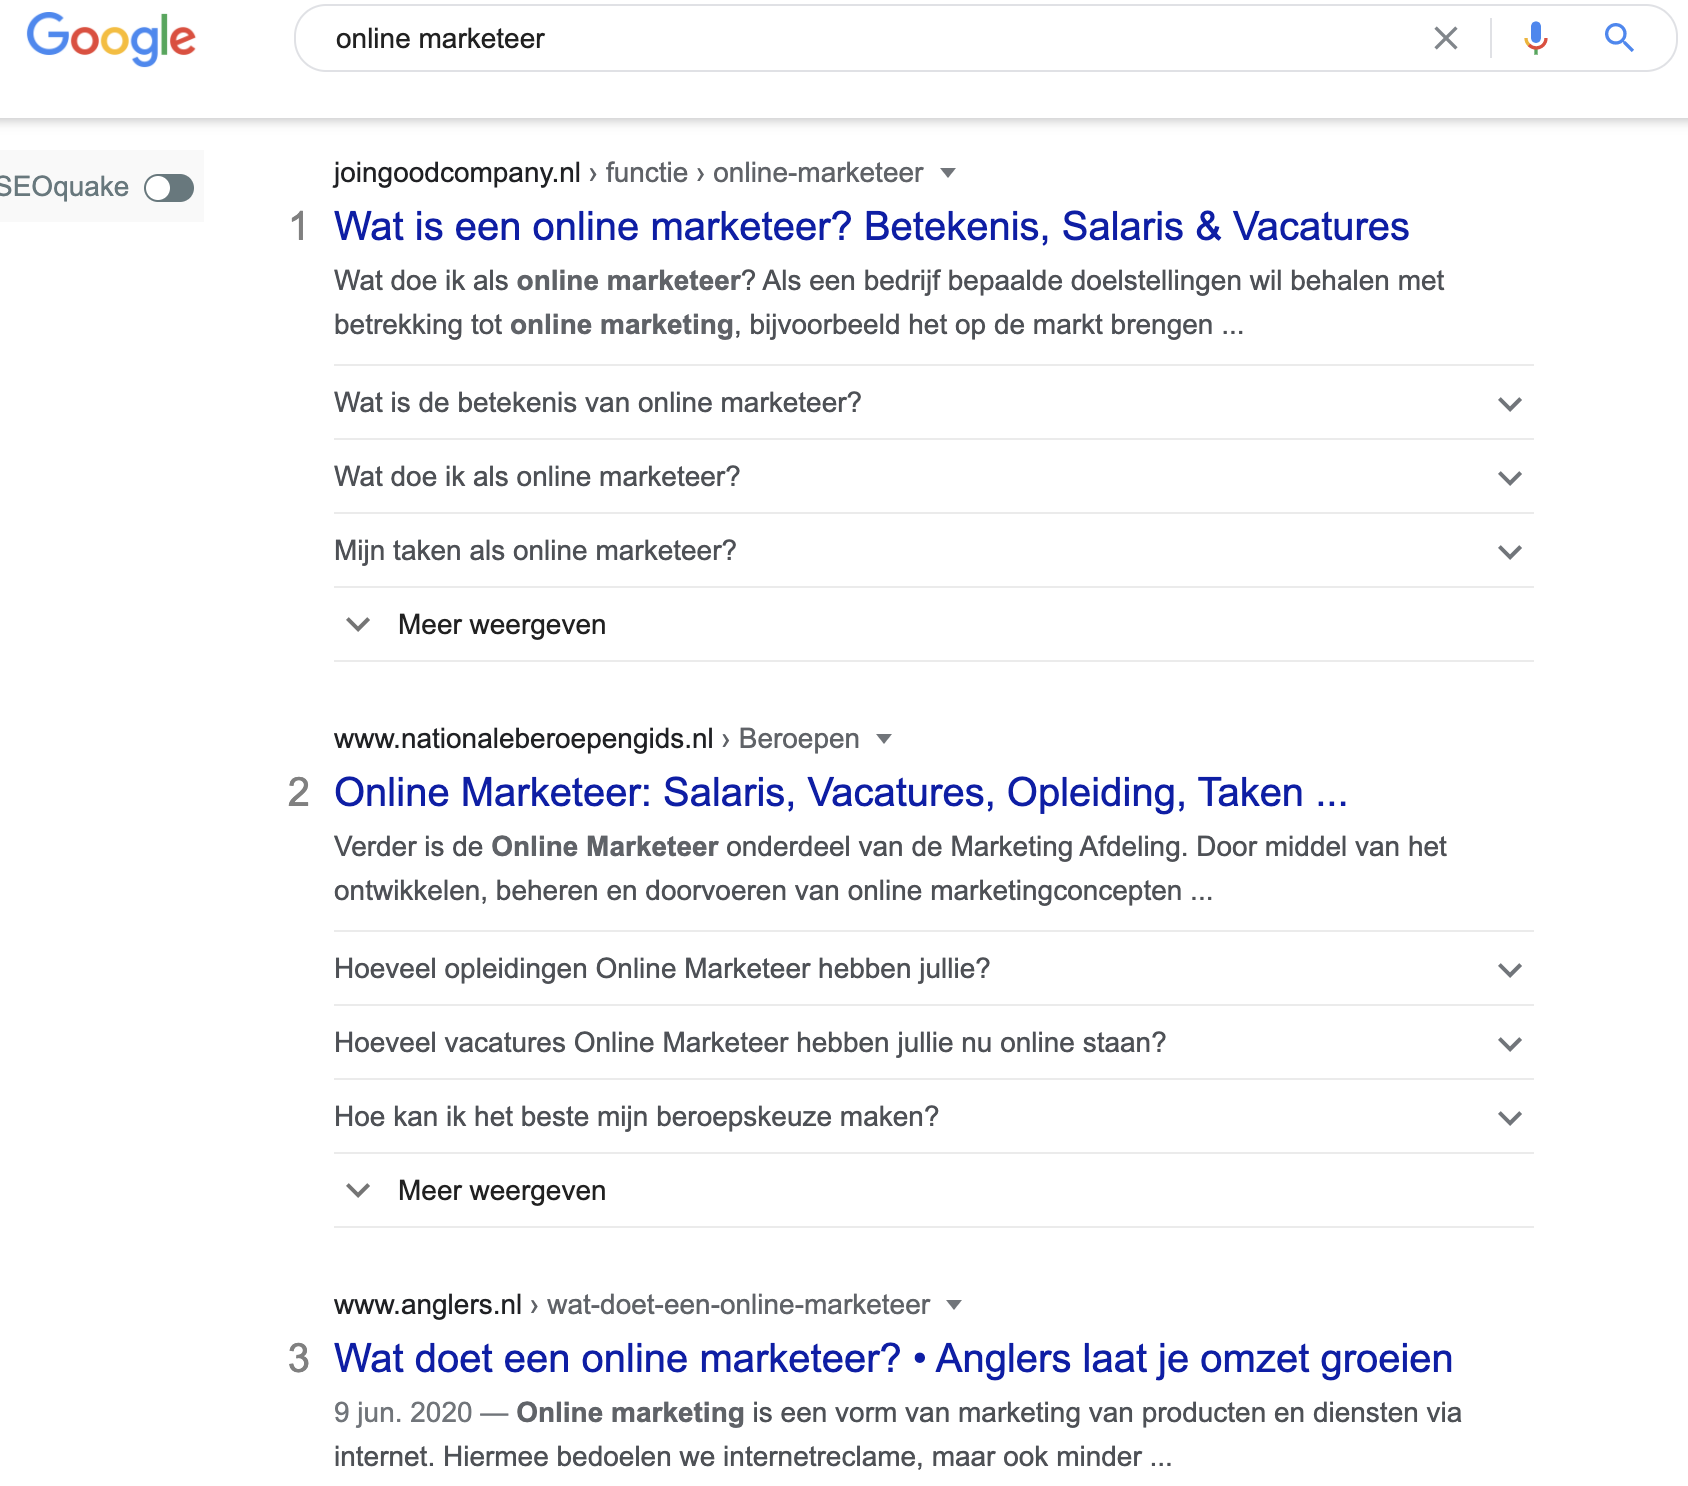Open dropdown arrow beside nationaleberoepengids.nl Beroepen
The image size is (1688, 1486).
click(x=884, y=739)
